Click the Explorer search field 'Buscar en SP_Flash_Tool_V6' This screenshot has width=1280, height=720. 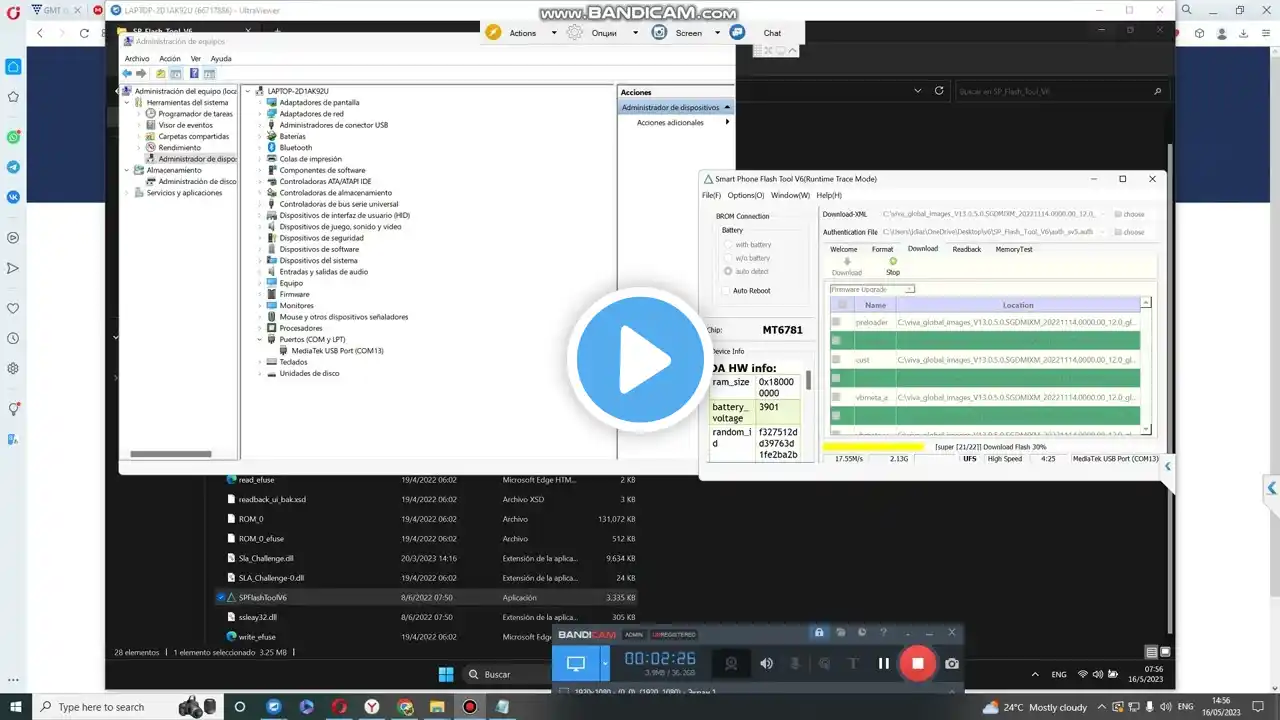[x=1062, y=91]
